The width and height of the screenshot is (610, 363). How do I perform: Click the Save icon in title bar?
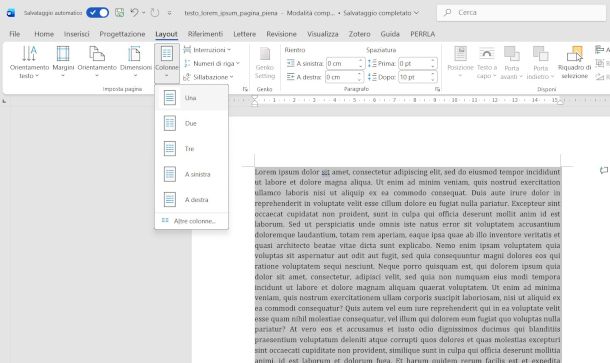tap(119, 13)
